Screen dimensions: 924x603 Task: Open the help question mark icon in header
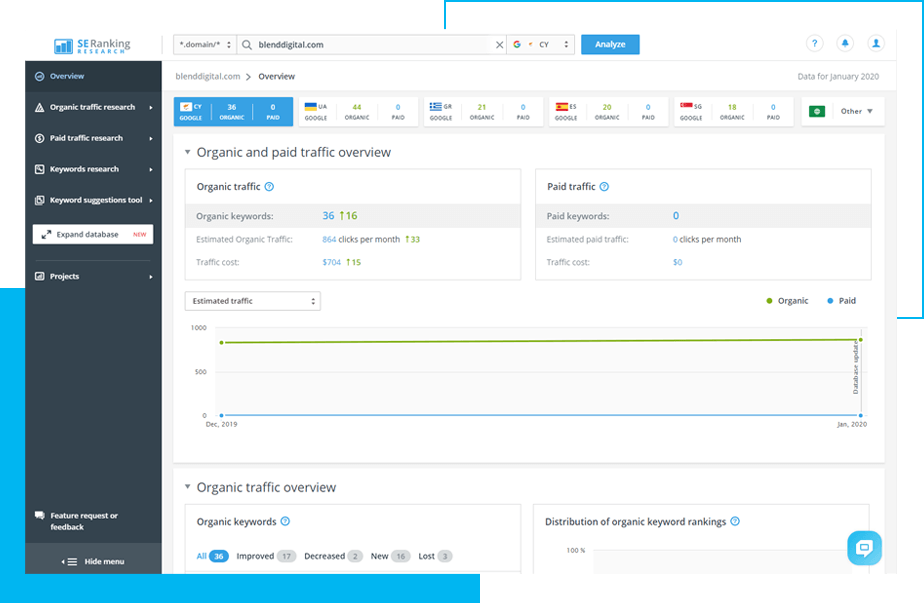(814, 44)
